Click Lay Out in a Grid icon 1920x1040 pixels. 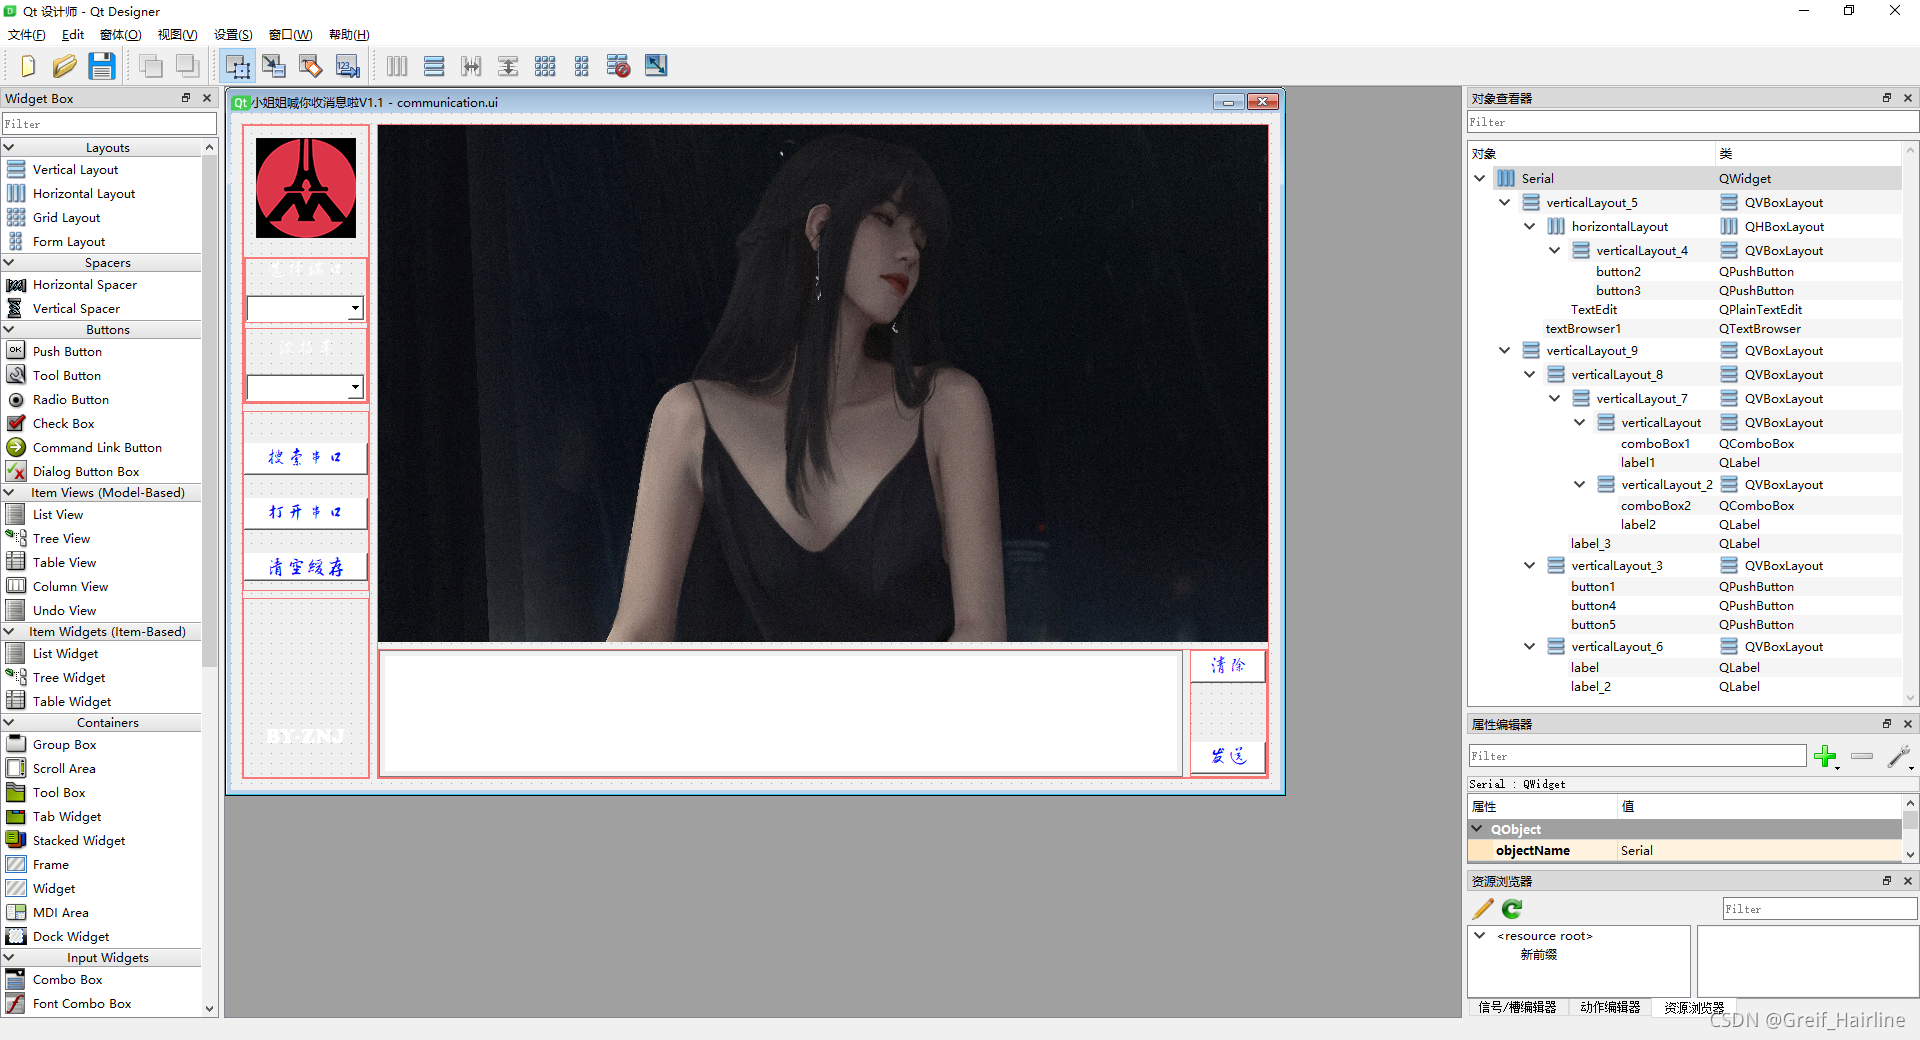pyautogui.click(x=545, y=66)
